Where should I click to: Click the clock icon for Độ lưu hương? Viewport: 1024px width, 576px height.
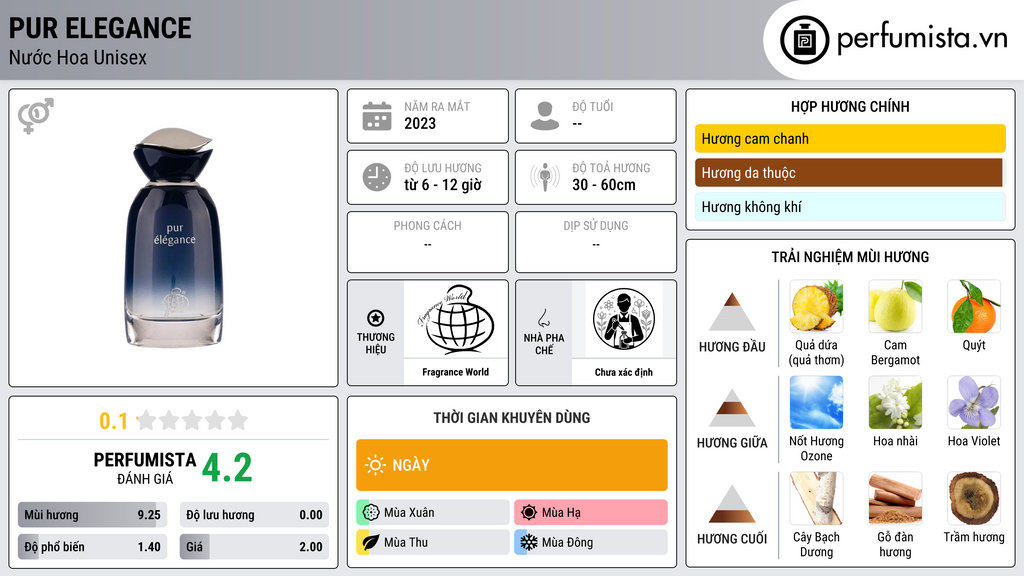(377, 177)
